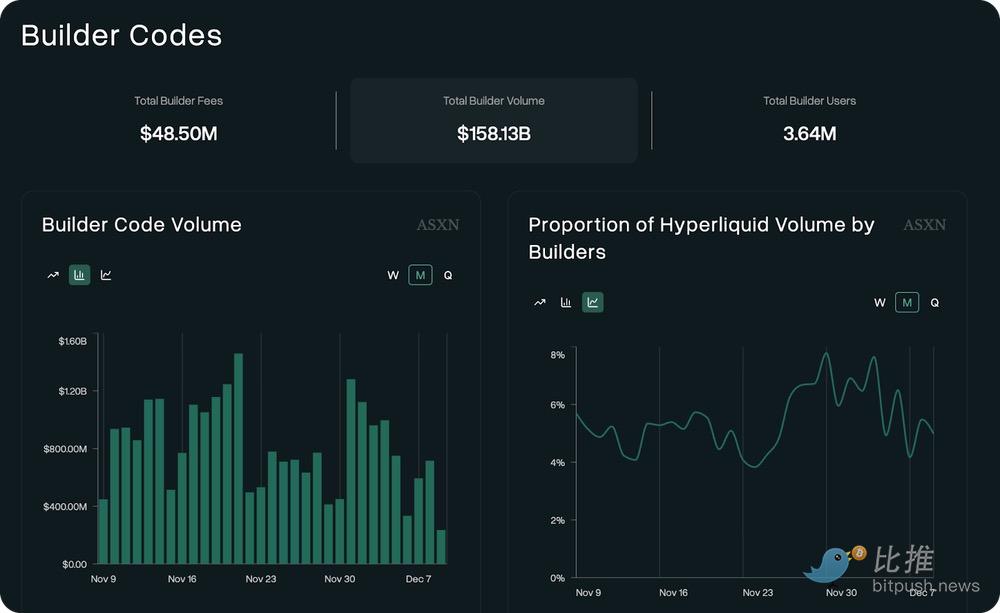Select the area chart icon in Proportion chart
The height and width of the screenshot is (613, 1000).
pos(592,302)
